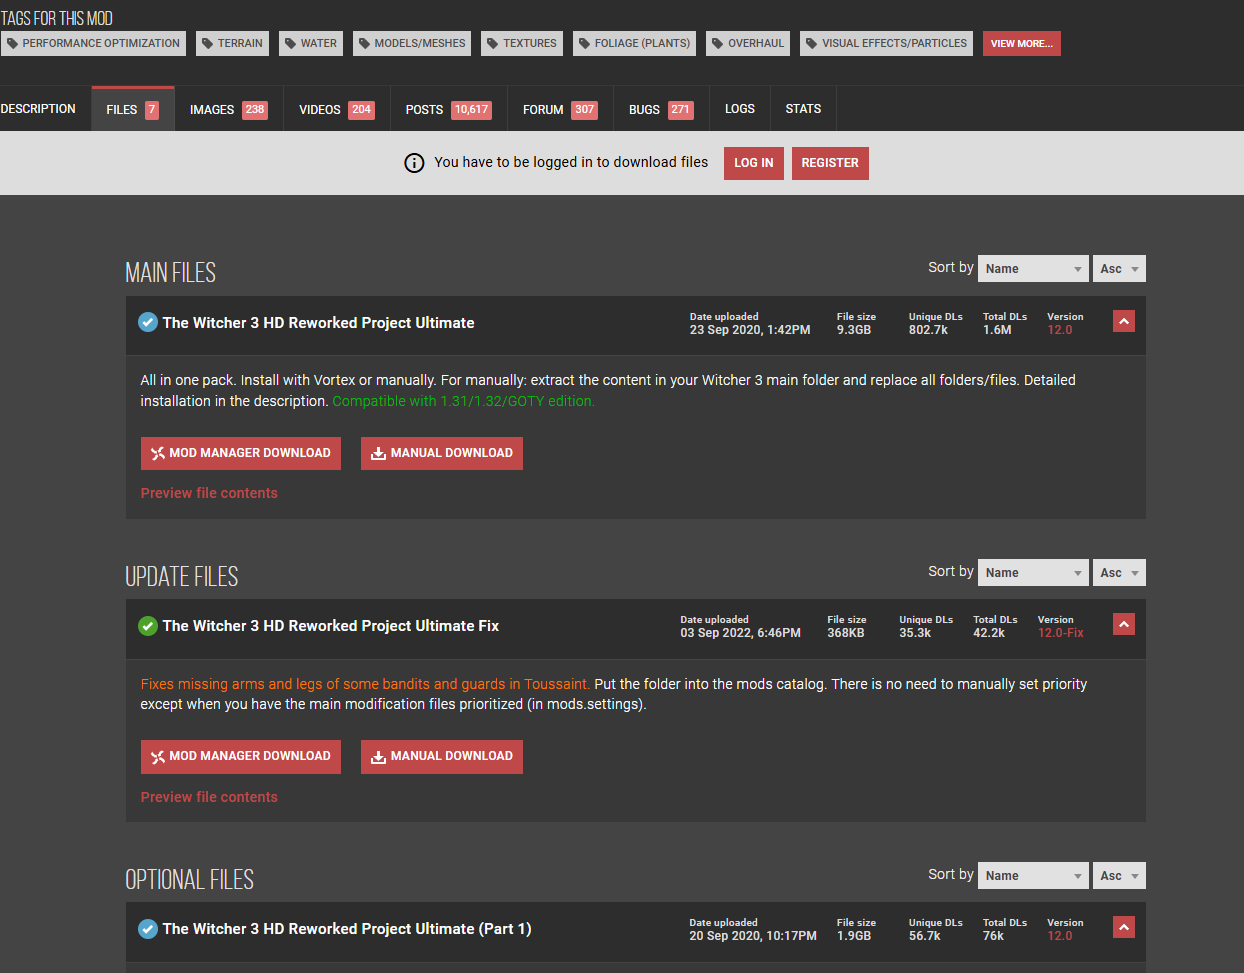Select the Files tab

coord(133,109)
